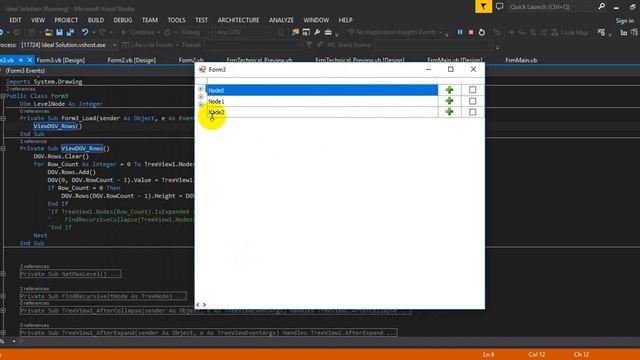The image size is (640, 360).
Task: Click the Find in Files toolbar icon
Action: coord(295,32)
